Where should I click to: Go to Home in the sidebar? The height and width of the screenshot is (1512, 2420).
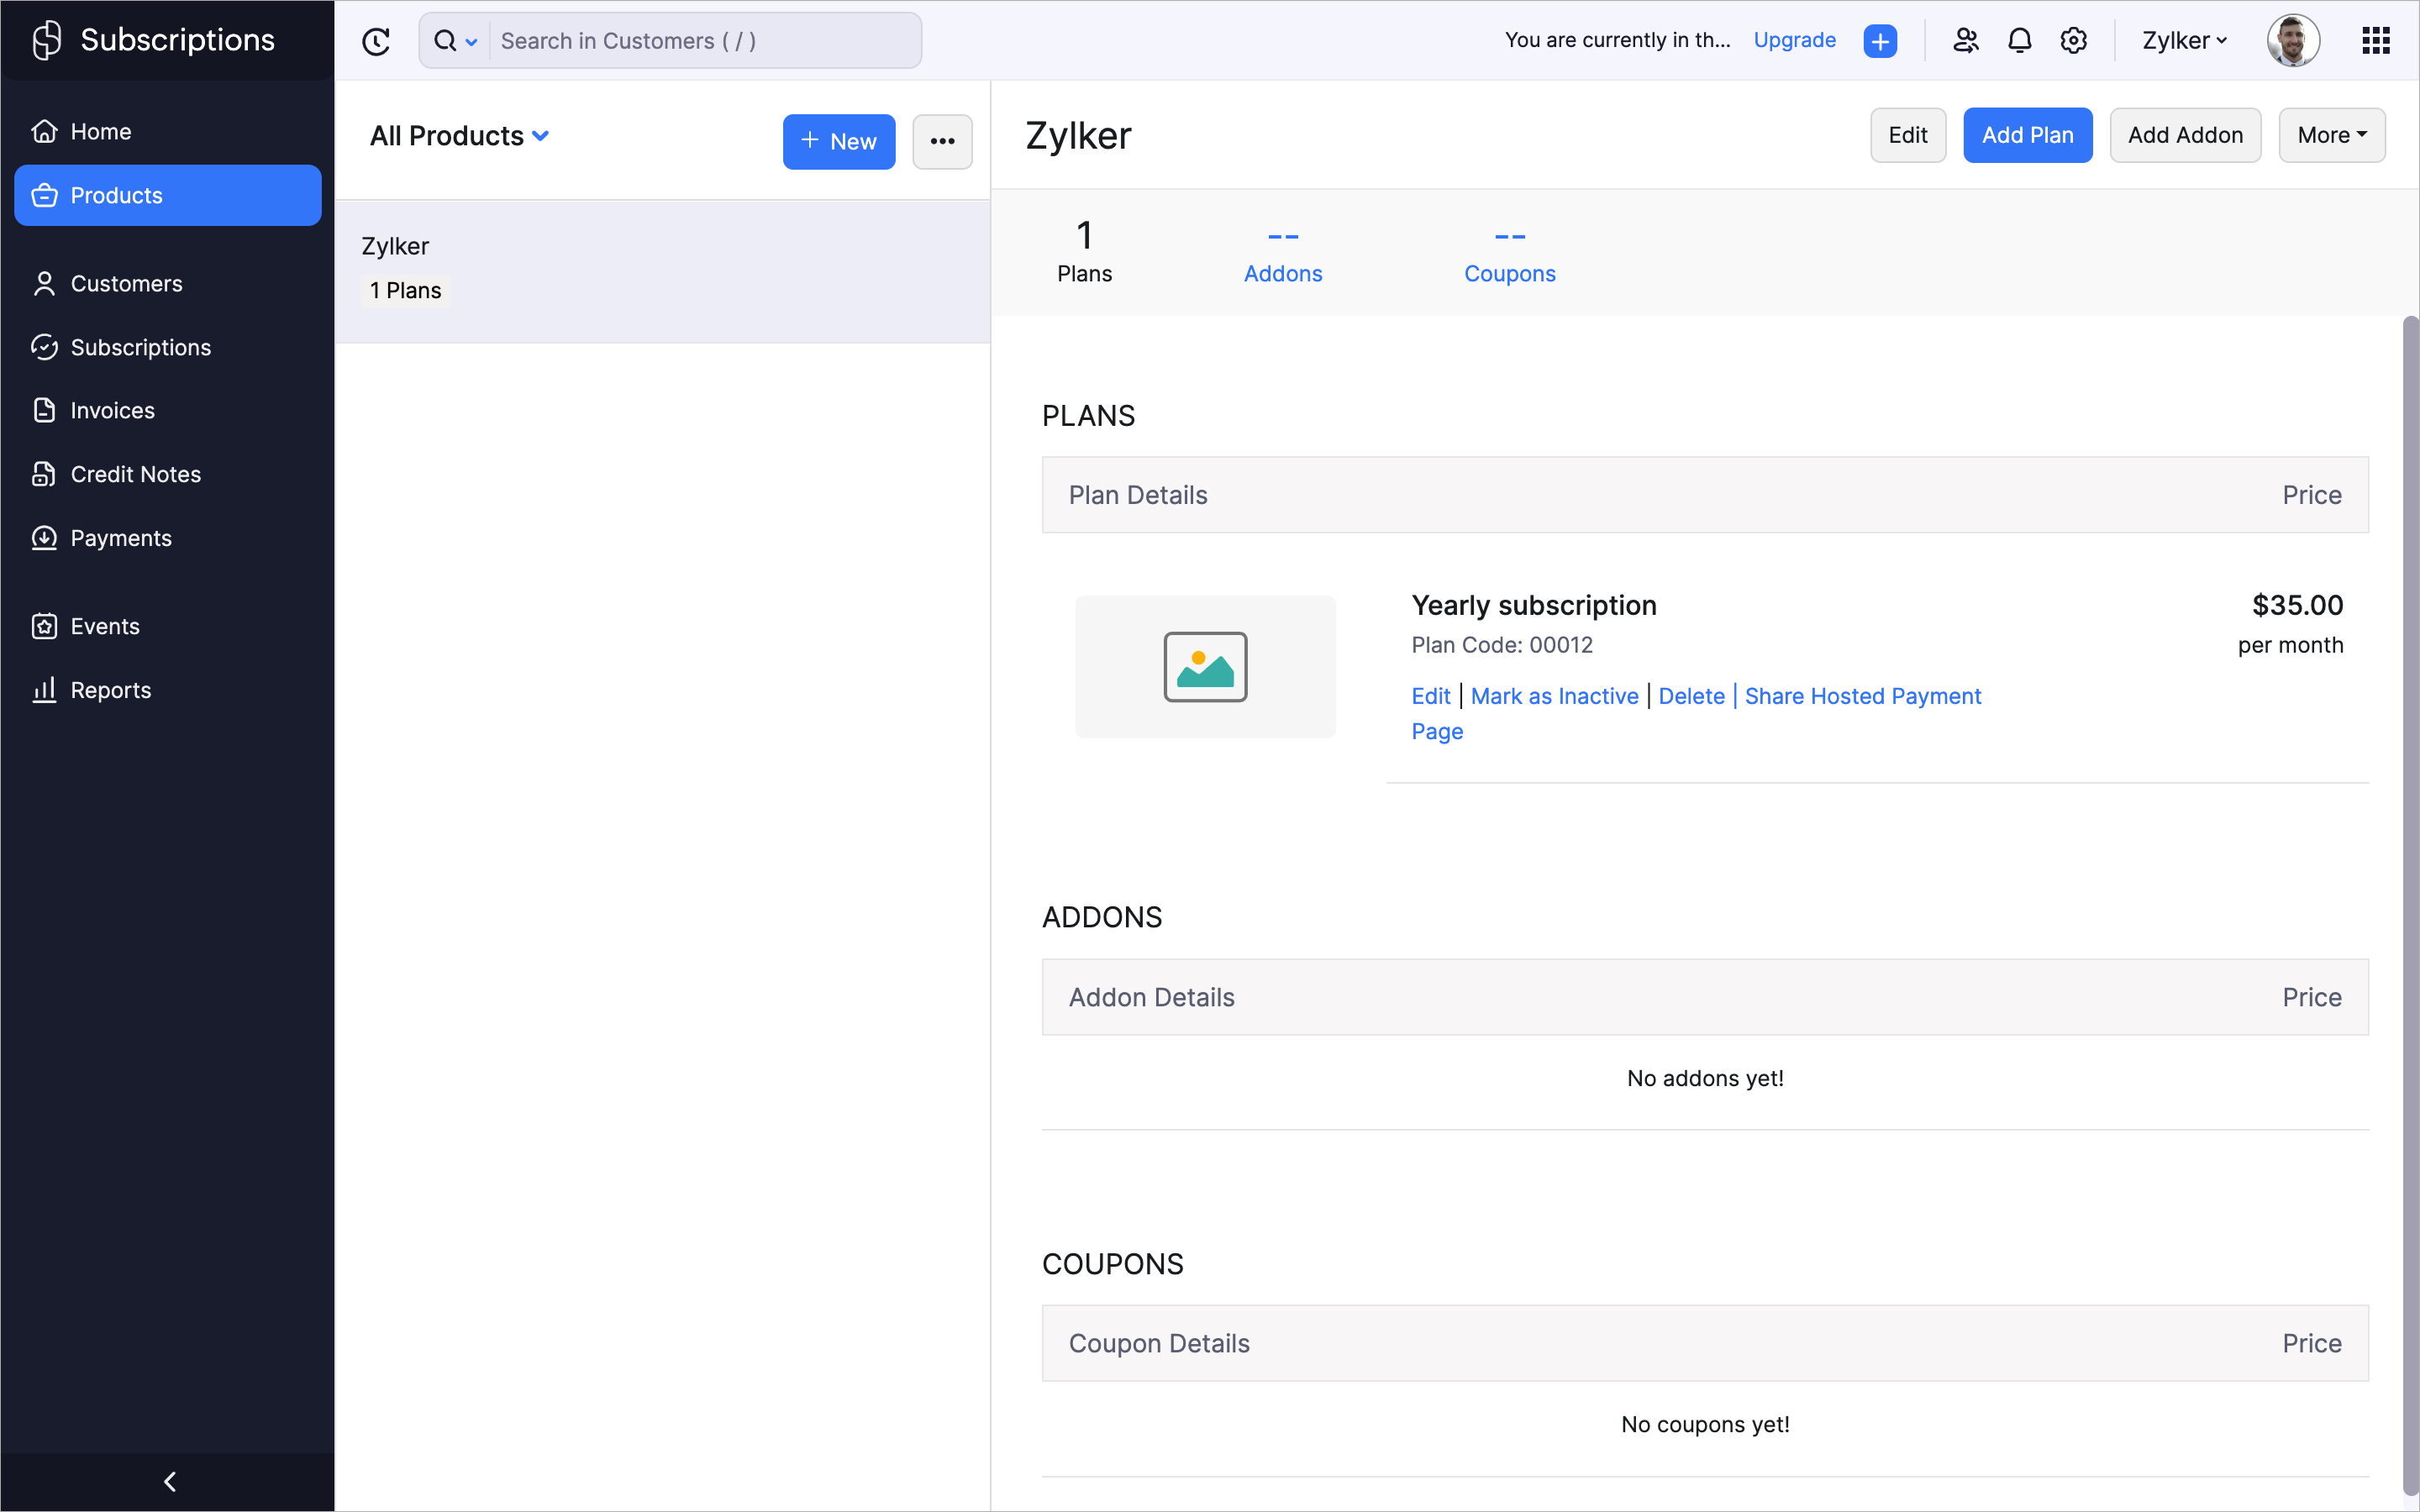[x=167, y=131]
